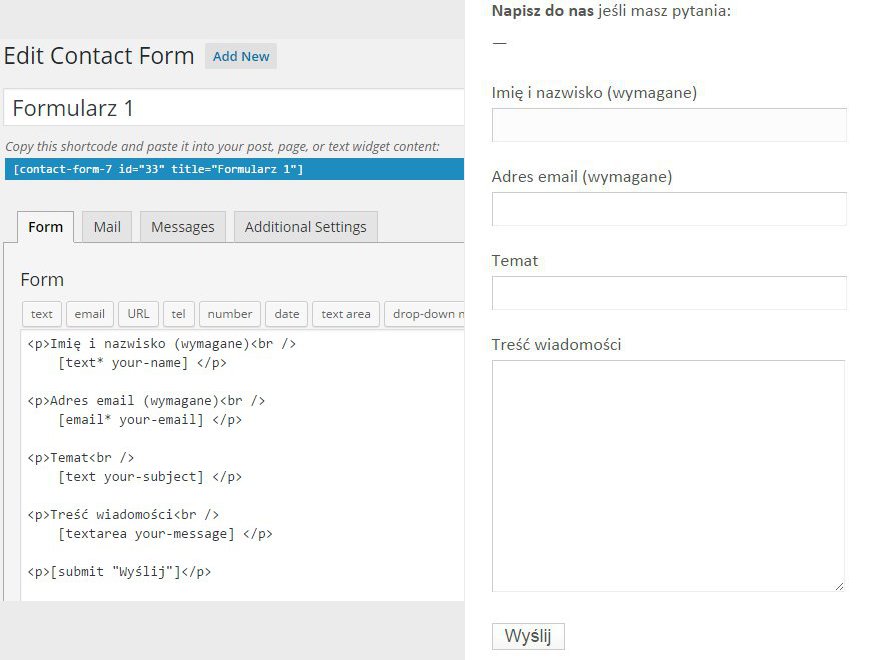
Task: Open the Messages tab
Action: pyautogui.click(x=182, y=227)
